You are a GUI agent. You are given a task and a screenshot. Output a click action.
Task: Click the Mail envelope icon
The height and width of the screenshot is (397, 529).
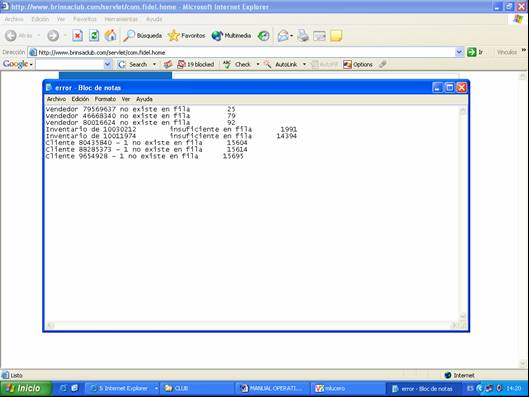(283, 35)
